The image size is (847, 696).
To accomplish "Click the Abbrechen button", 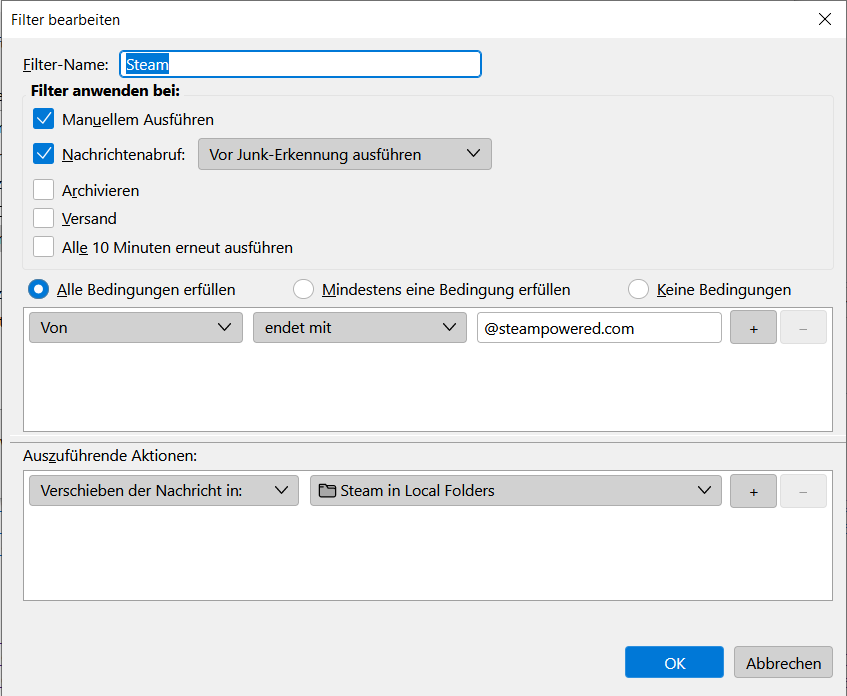I will pos(783,662).
